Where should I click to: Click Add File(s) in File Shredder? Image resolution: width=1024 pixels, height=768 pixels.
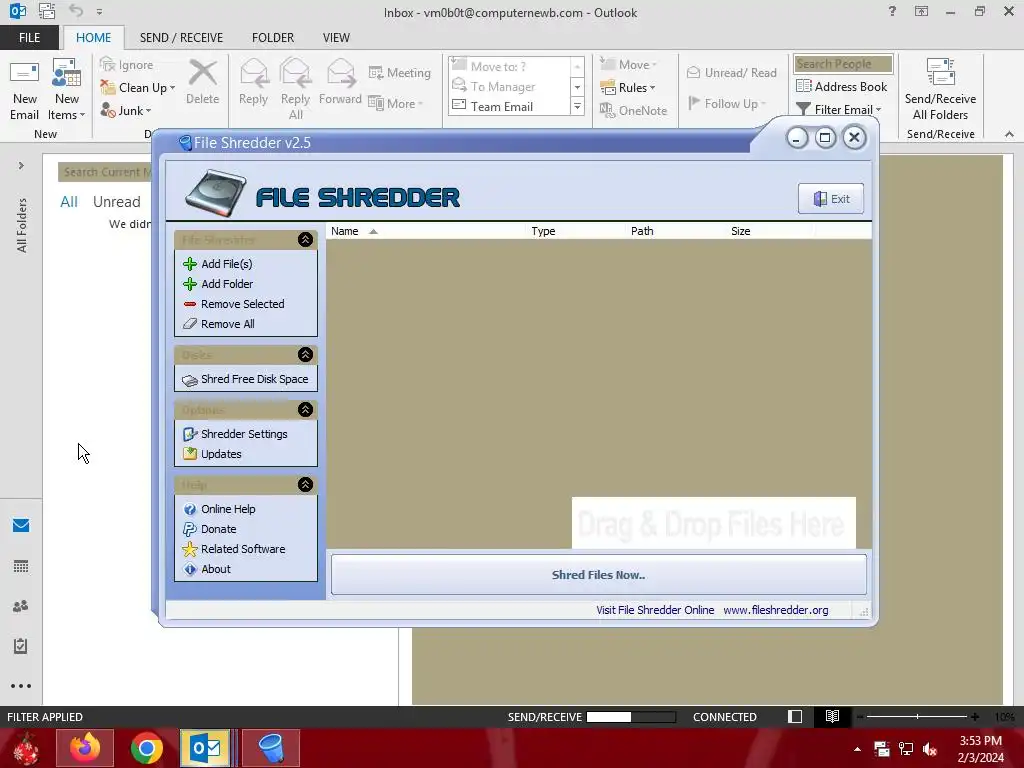(x=218, y=264)
